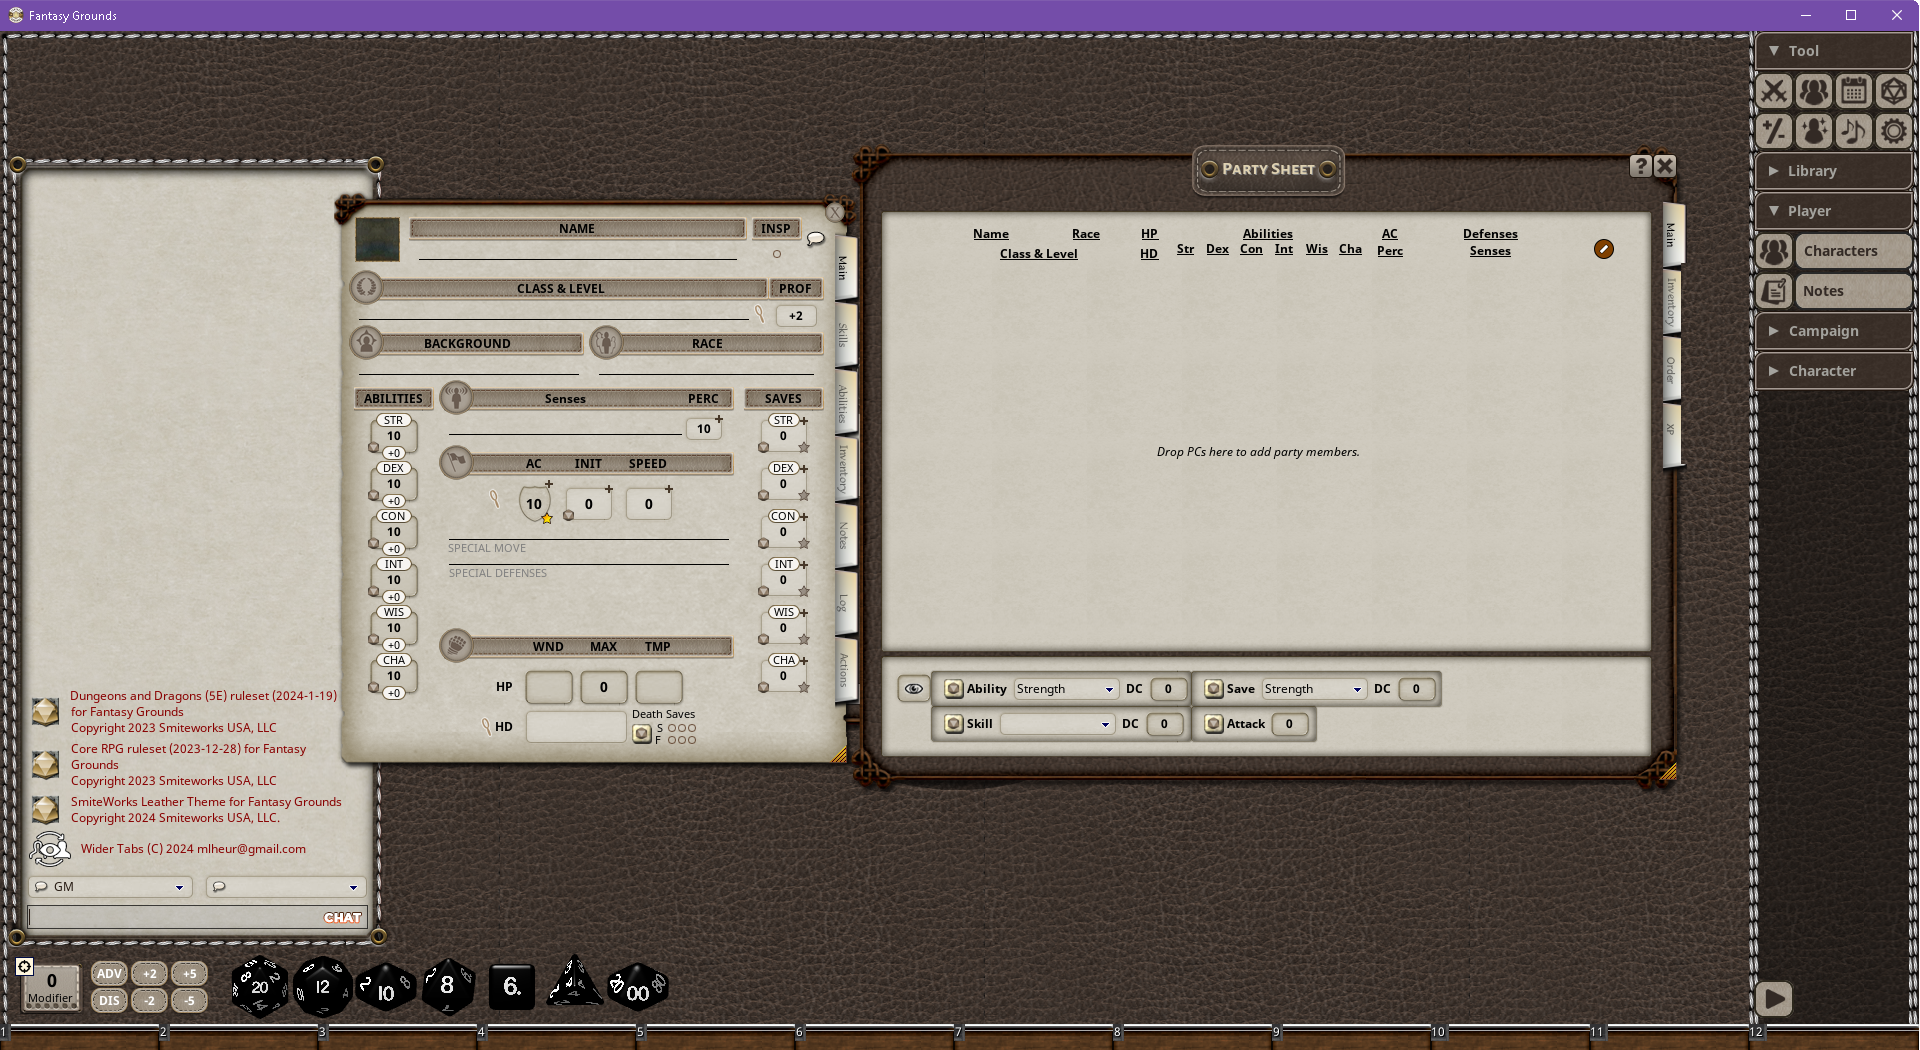Switch to the Inventory tab on character sheet

pos(843,468)
